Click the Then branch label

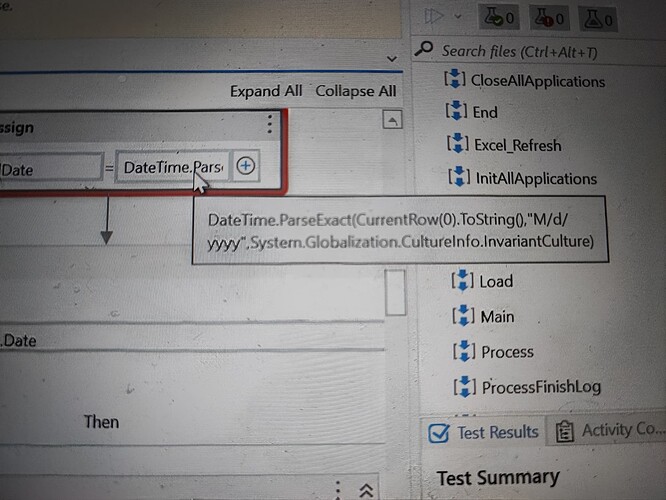[x=101, y=422]
